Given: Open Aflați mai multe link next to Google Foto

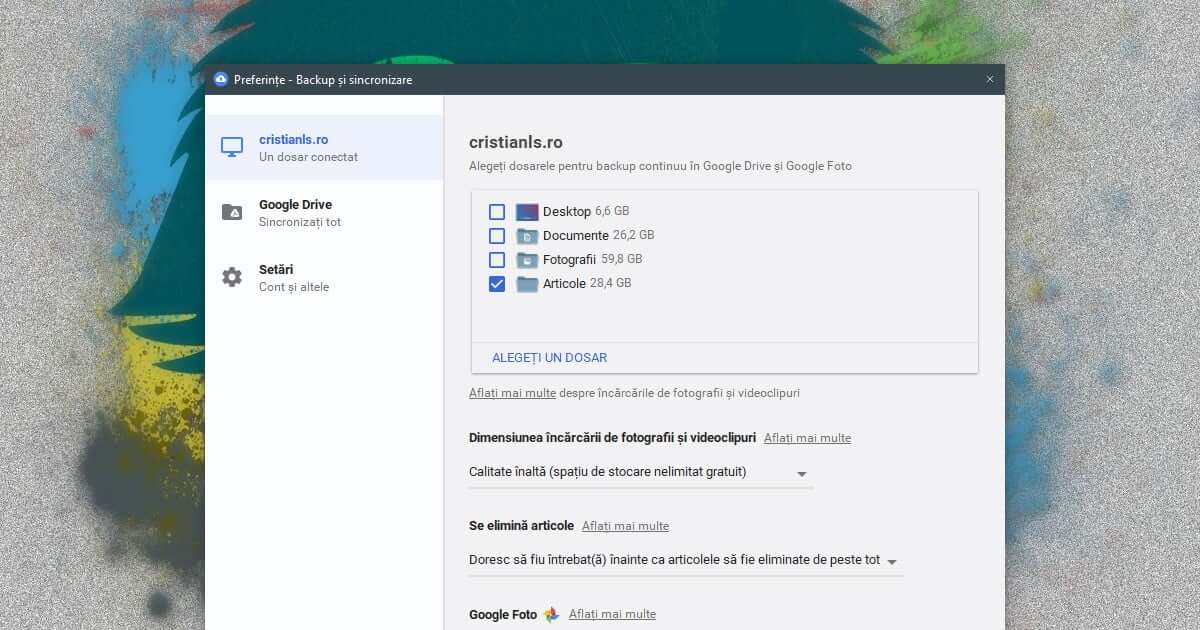Looking at the screenshot, I should point(612,614).
